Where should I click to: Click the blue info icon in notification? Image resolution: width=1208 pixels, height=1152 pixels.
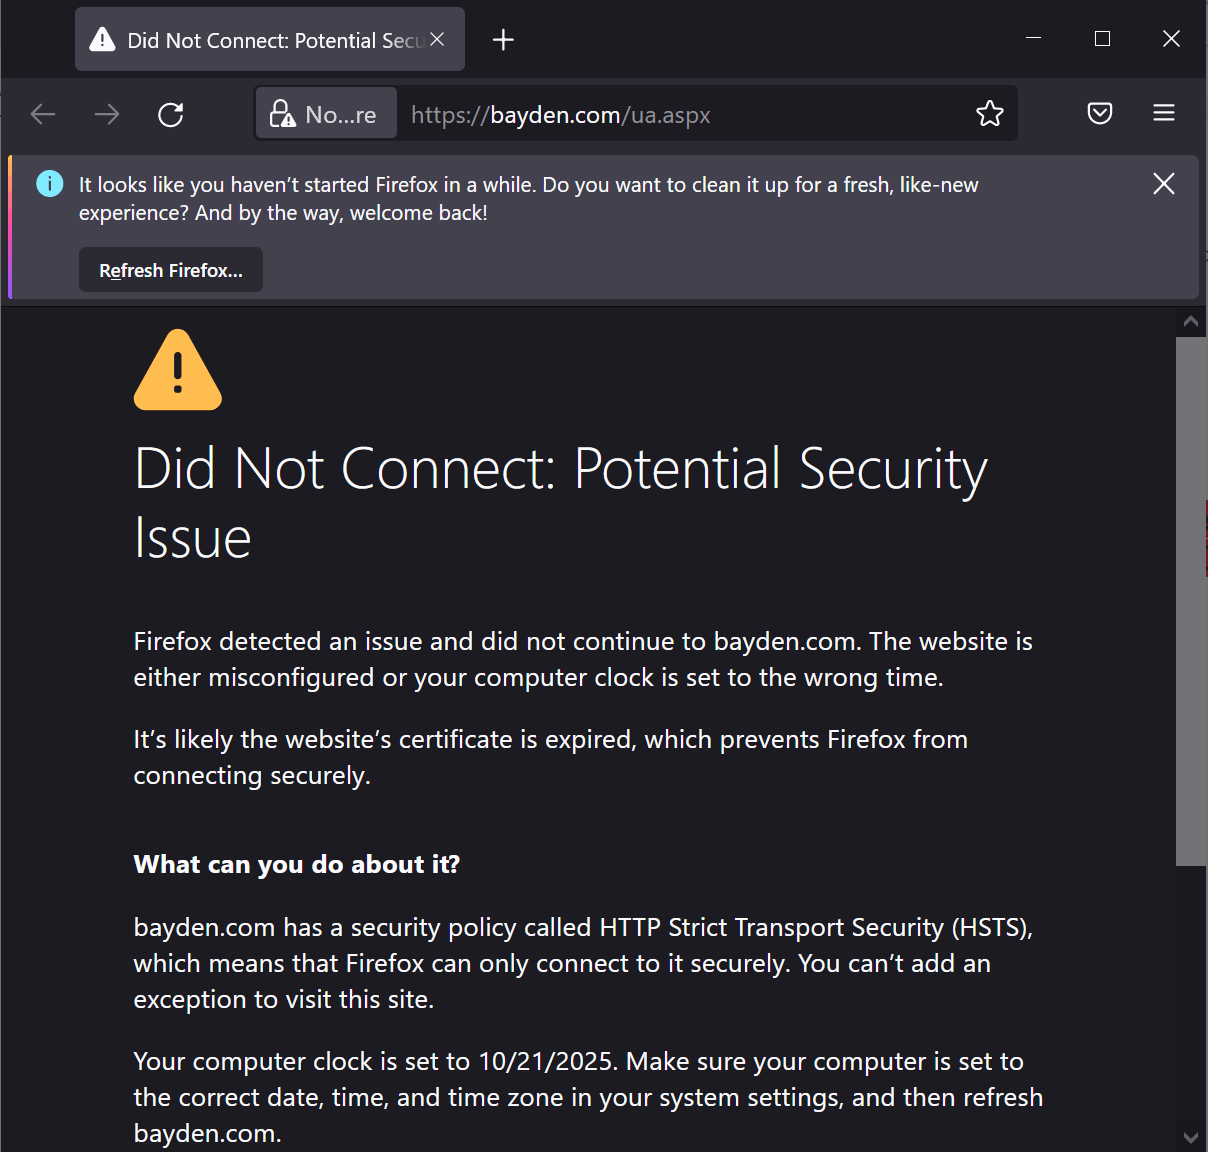pyautogui.click(x=49, y=184)
